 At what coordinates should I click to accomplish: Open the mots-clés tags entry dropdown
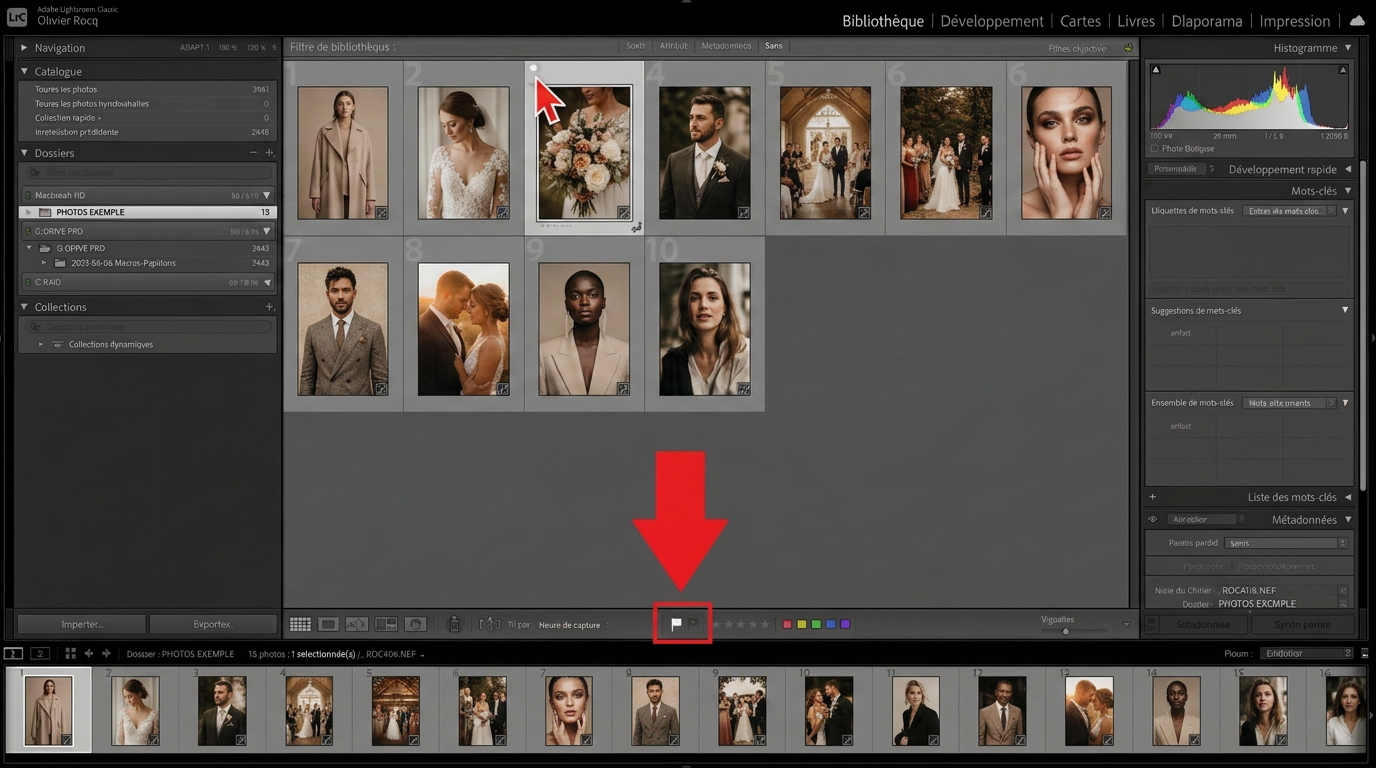tap(1289, 211)
